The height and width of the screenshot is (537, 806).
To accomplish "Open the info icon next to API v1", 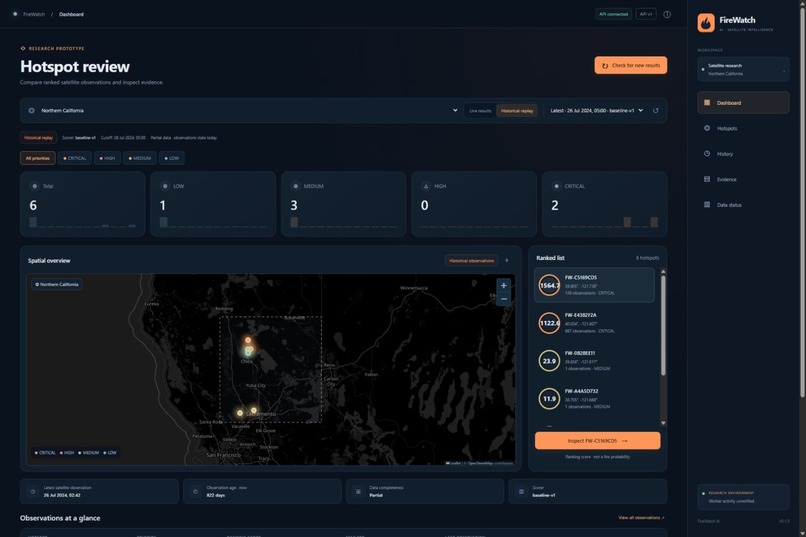I will pos(667,14).
